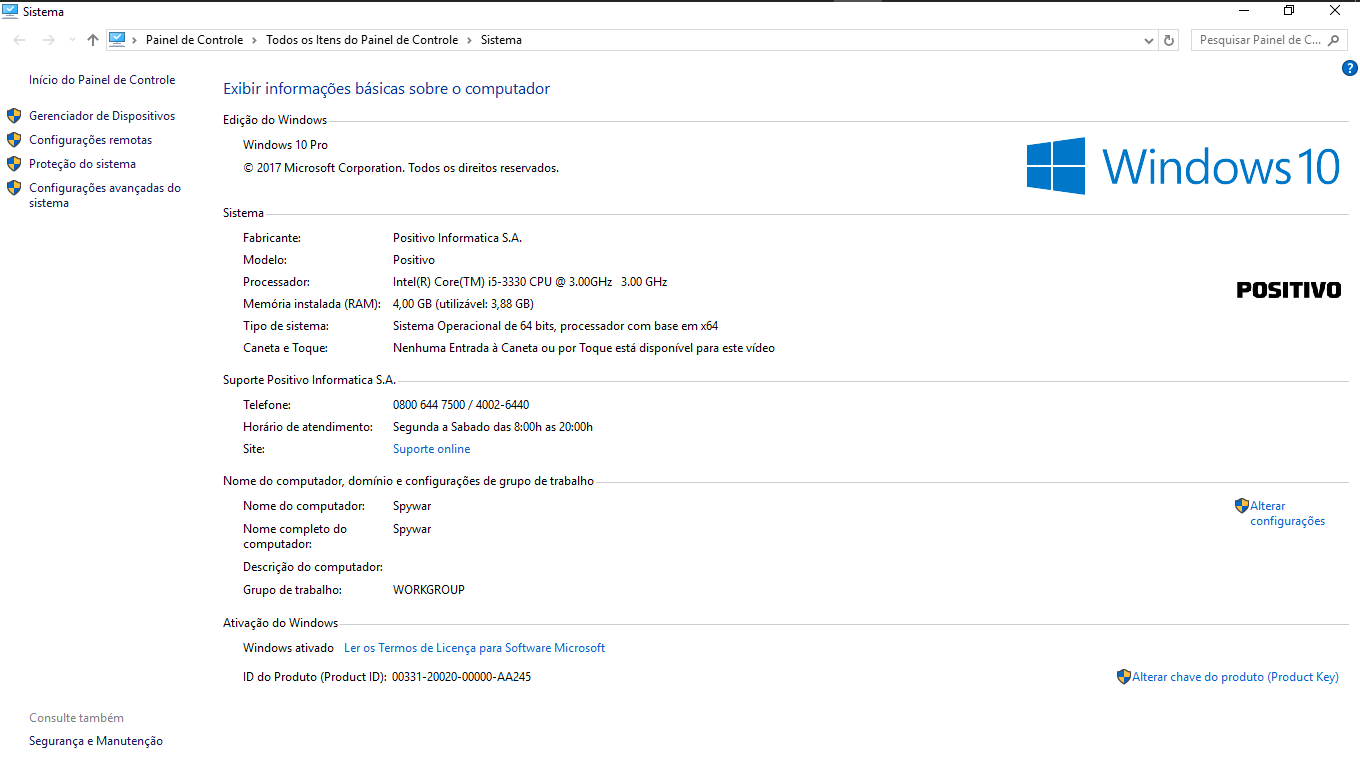The height and width of the screenshot is (768, 1360).
Task: Minimize the Sistema window
Action: [1243, 11]
